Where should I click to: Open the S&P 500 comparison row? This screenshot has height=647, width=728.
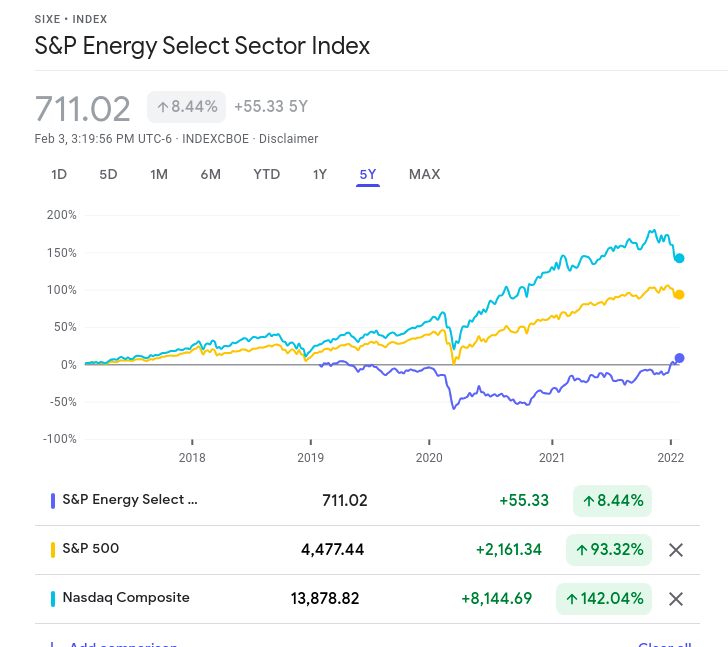(91, 549)
